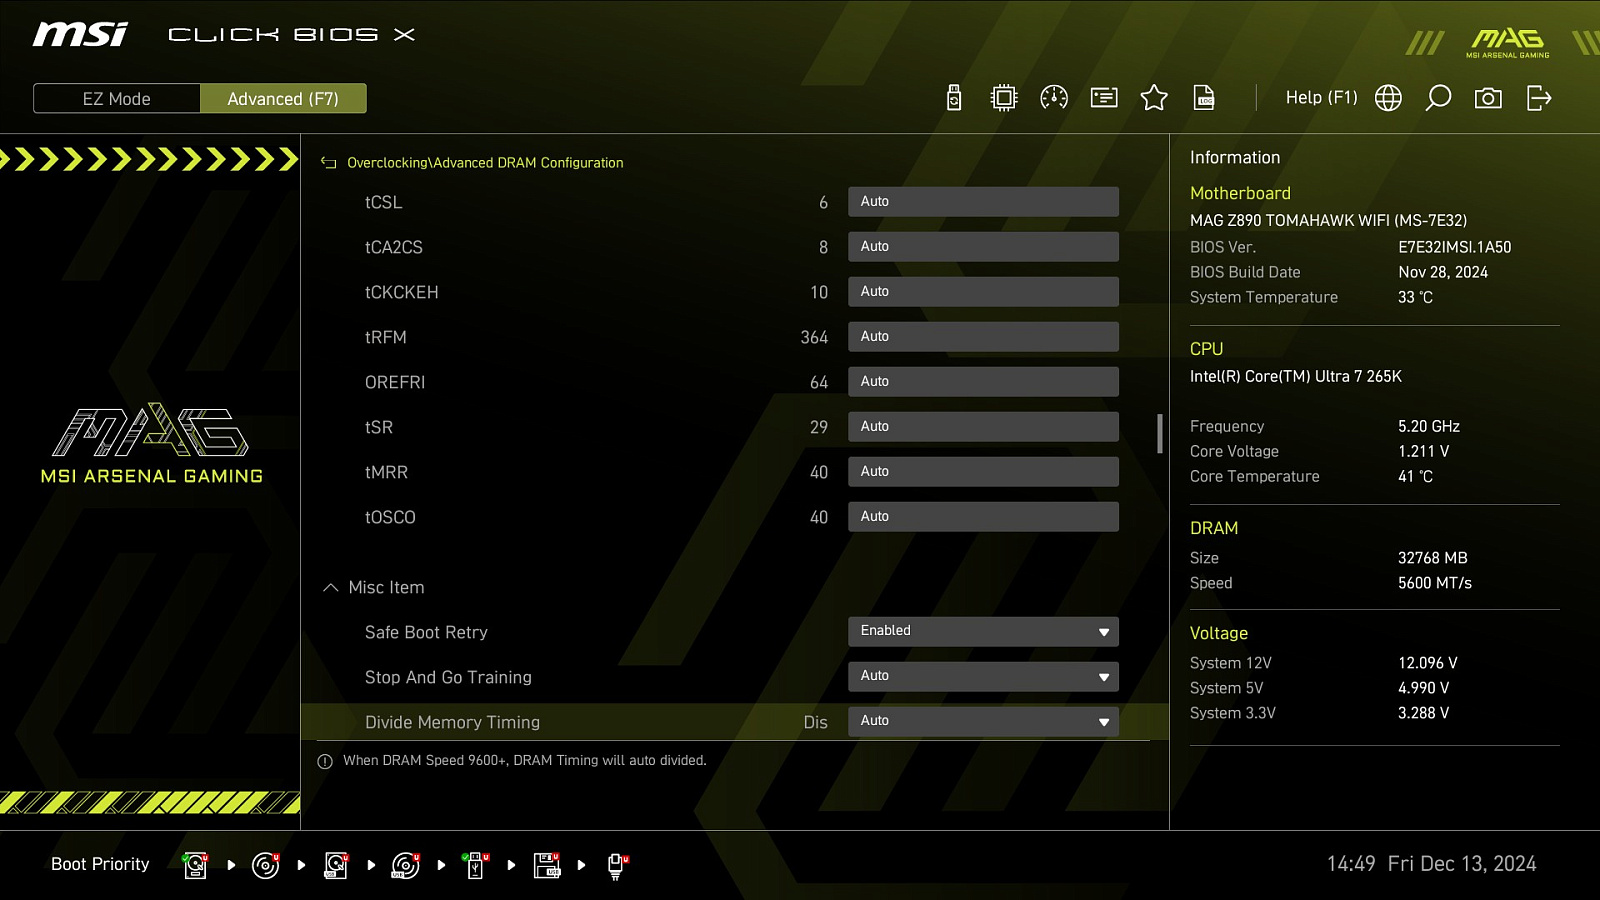Image resolution: width=1600 pixels, height=900 pixels.
Task: Click the tMRR Auto value field
Action: (983, 471)
